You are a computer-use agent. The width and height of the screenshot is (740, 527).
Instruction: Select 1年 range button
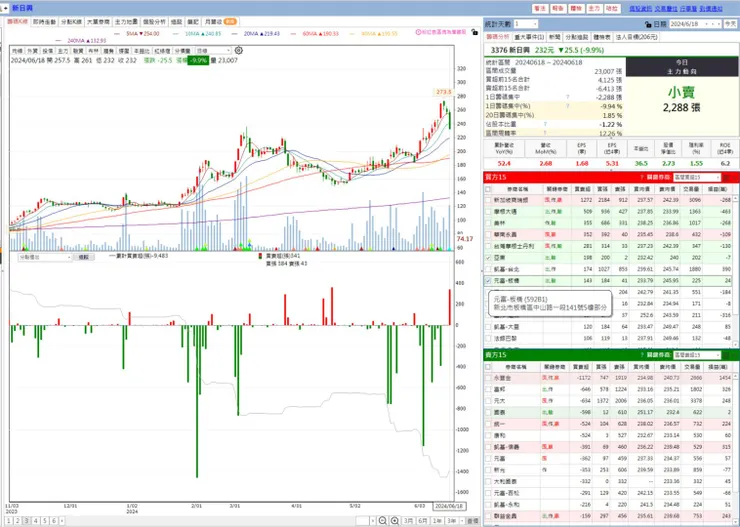(437, 521)
